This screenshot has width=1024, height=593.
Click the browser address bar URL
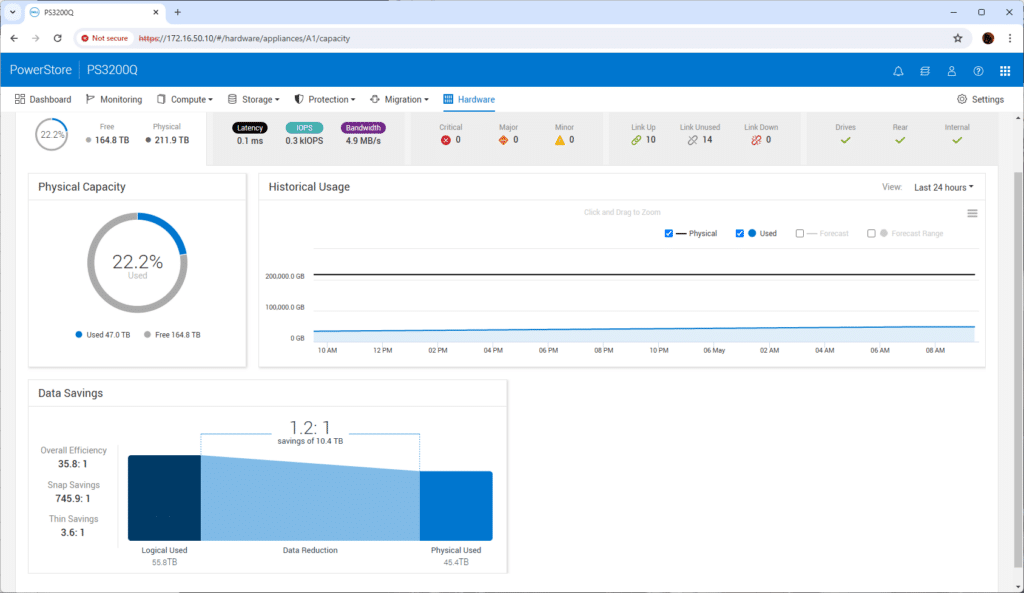(244, 39)
